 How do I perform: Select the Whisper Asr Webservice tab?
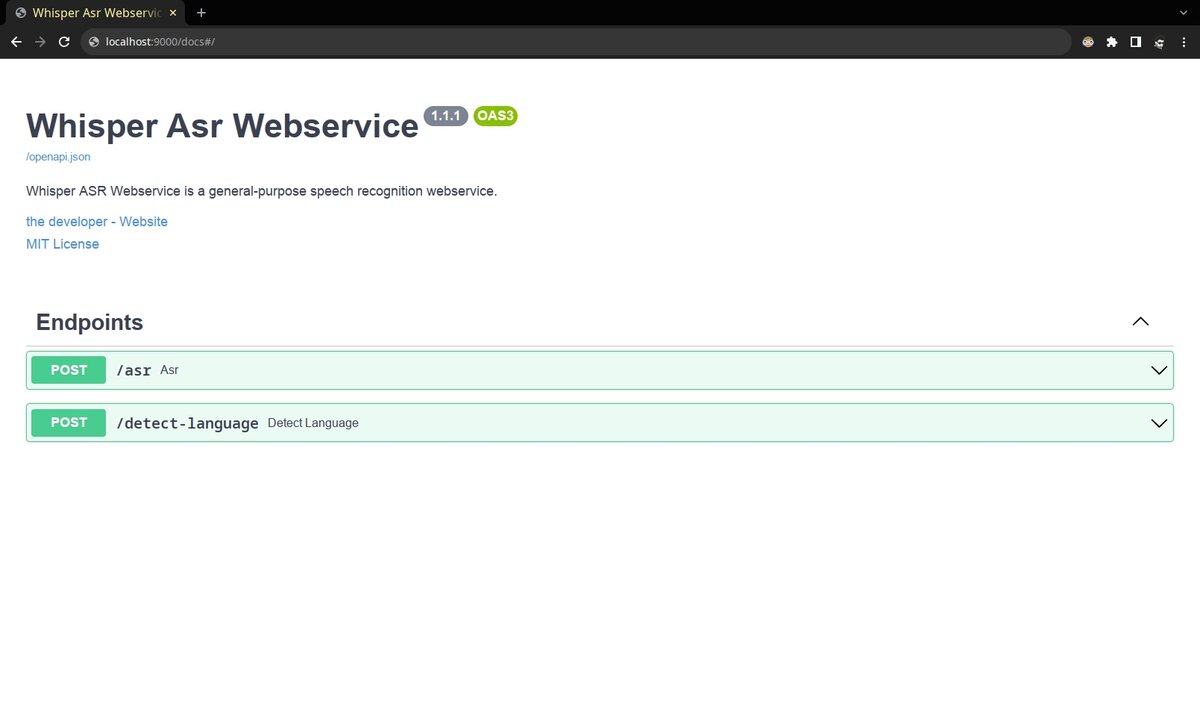95,13
